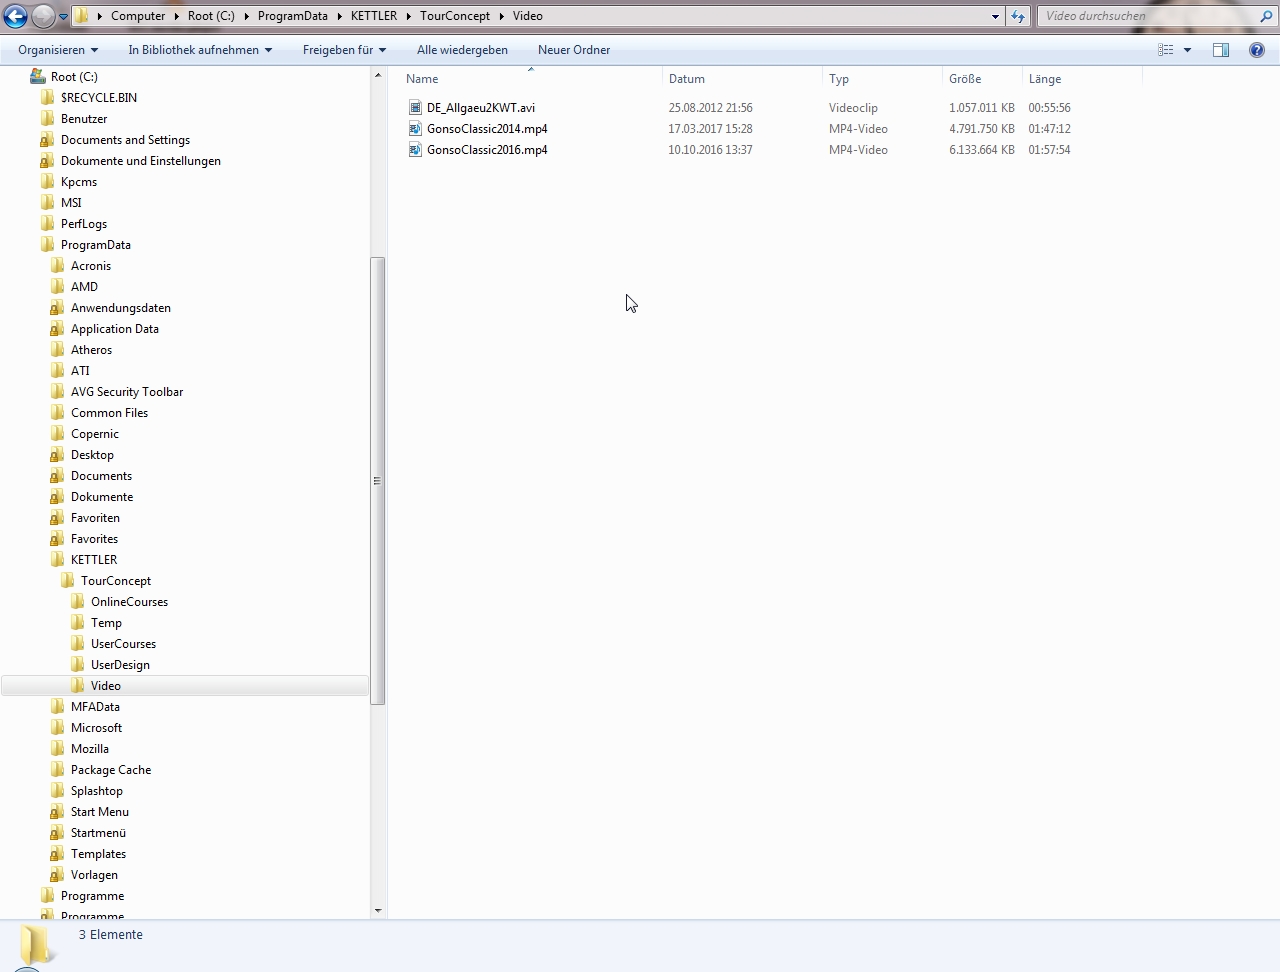Select the GonsoClassic2014.mp4 file icon
1280x972 pixels.
coord(415,129)
